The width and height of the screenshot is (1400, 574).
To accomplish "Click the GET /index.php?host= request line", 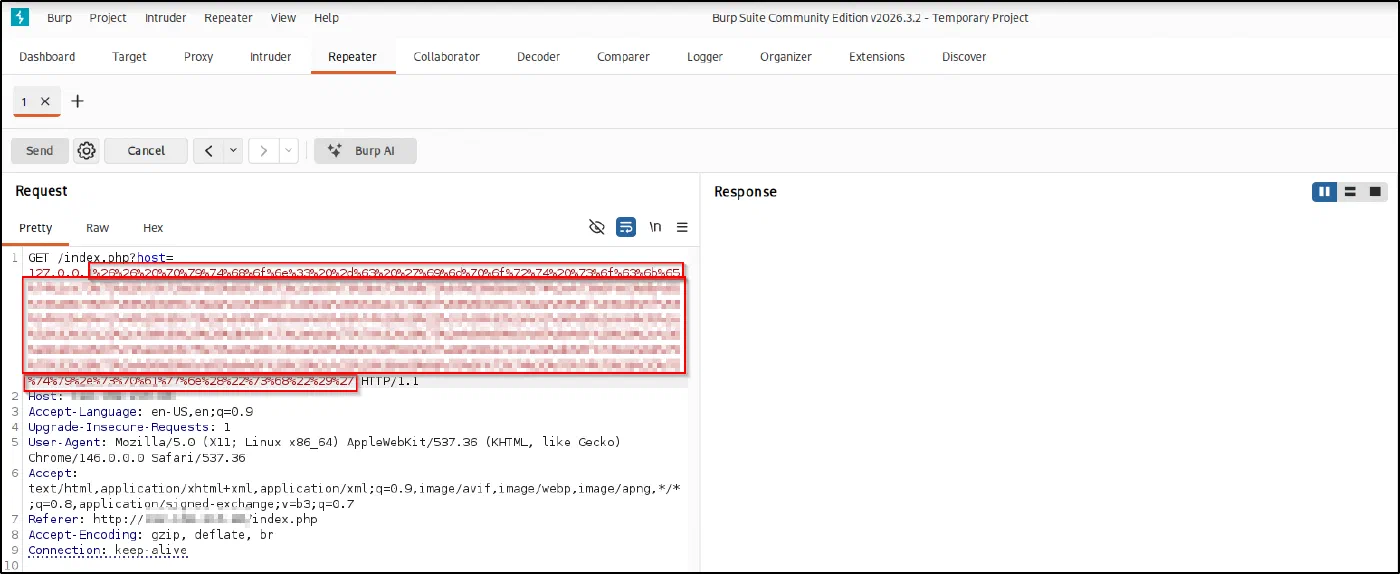I will coord(101,258).
